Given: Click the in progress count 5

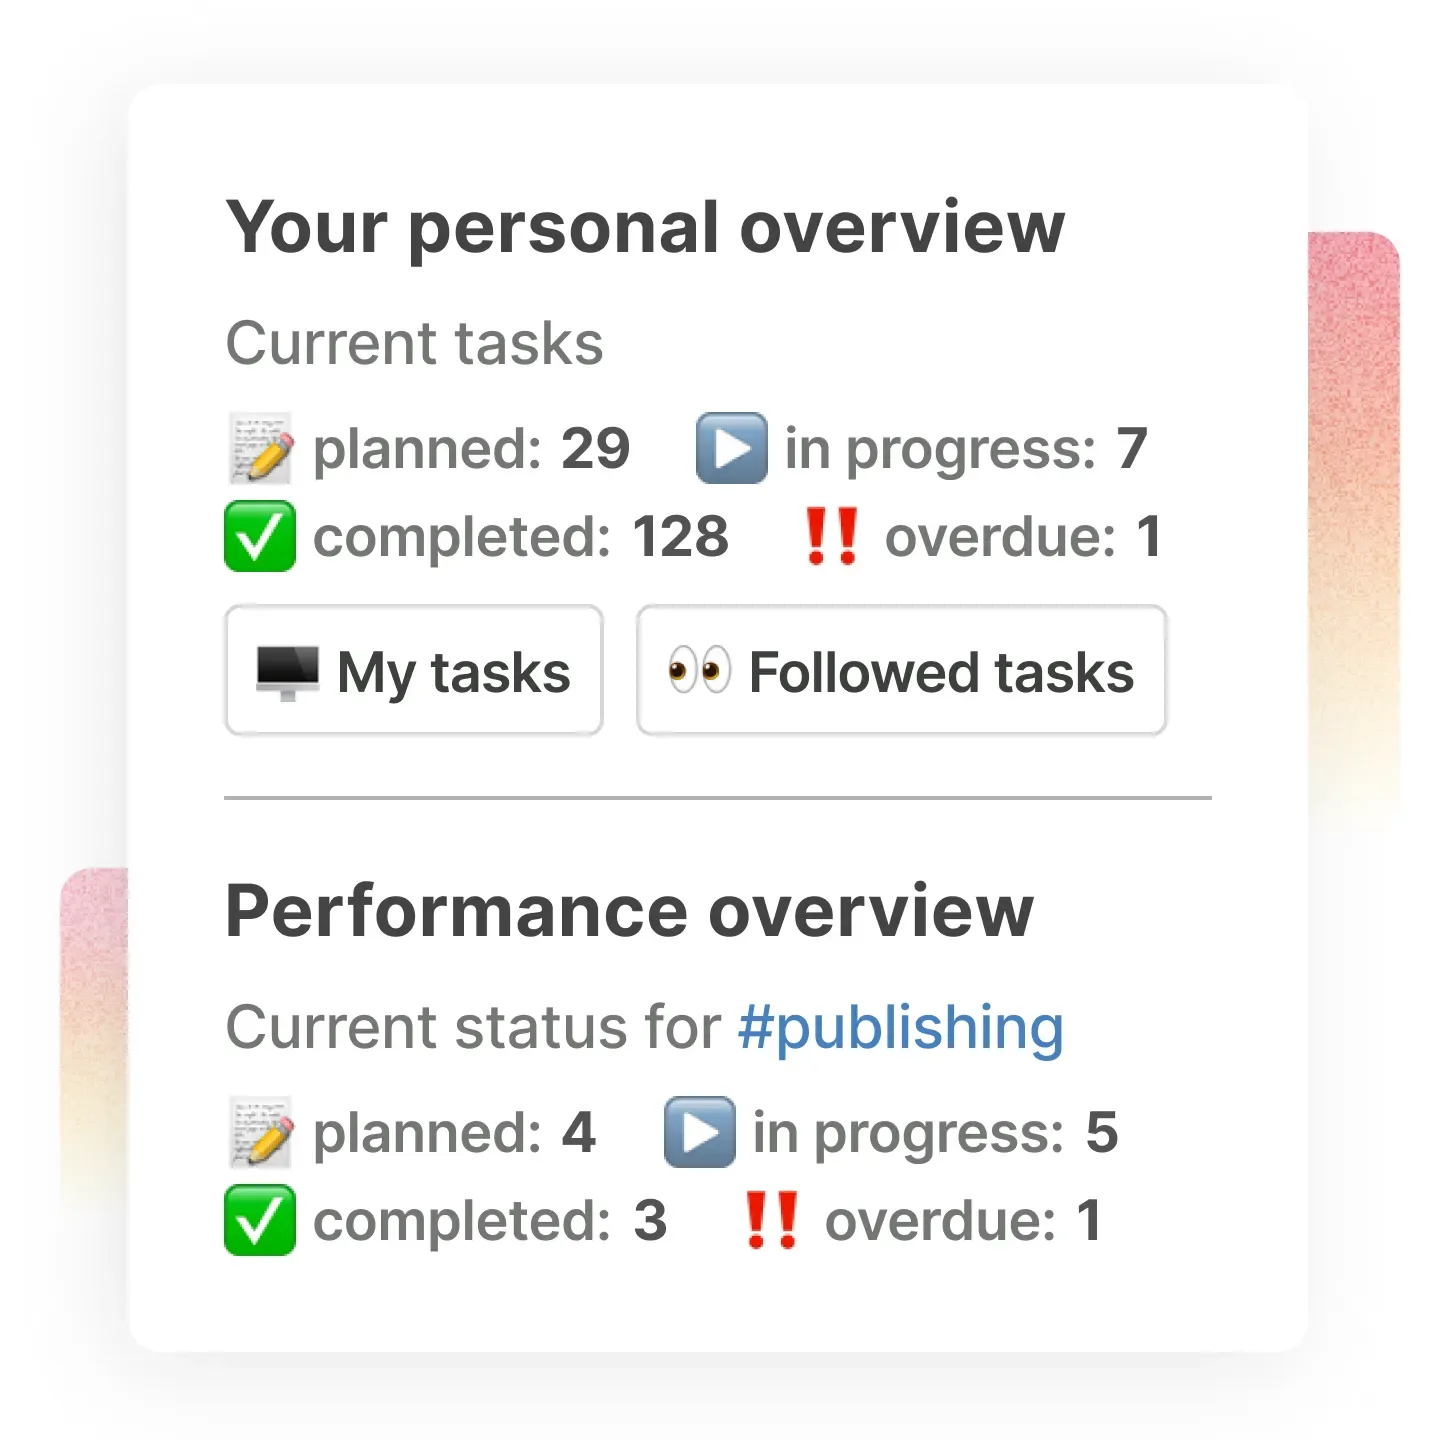Looking at the screenshot, I should tap(1101, 1133).
